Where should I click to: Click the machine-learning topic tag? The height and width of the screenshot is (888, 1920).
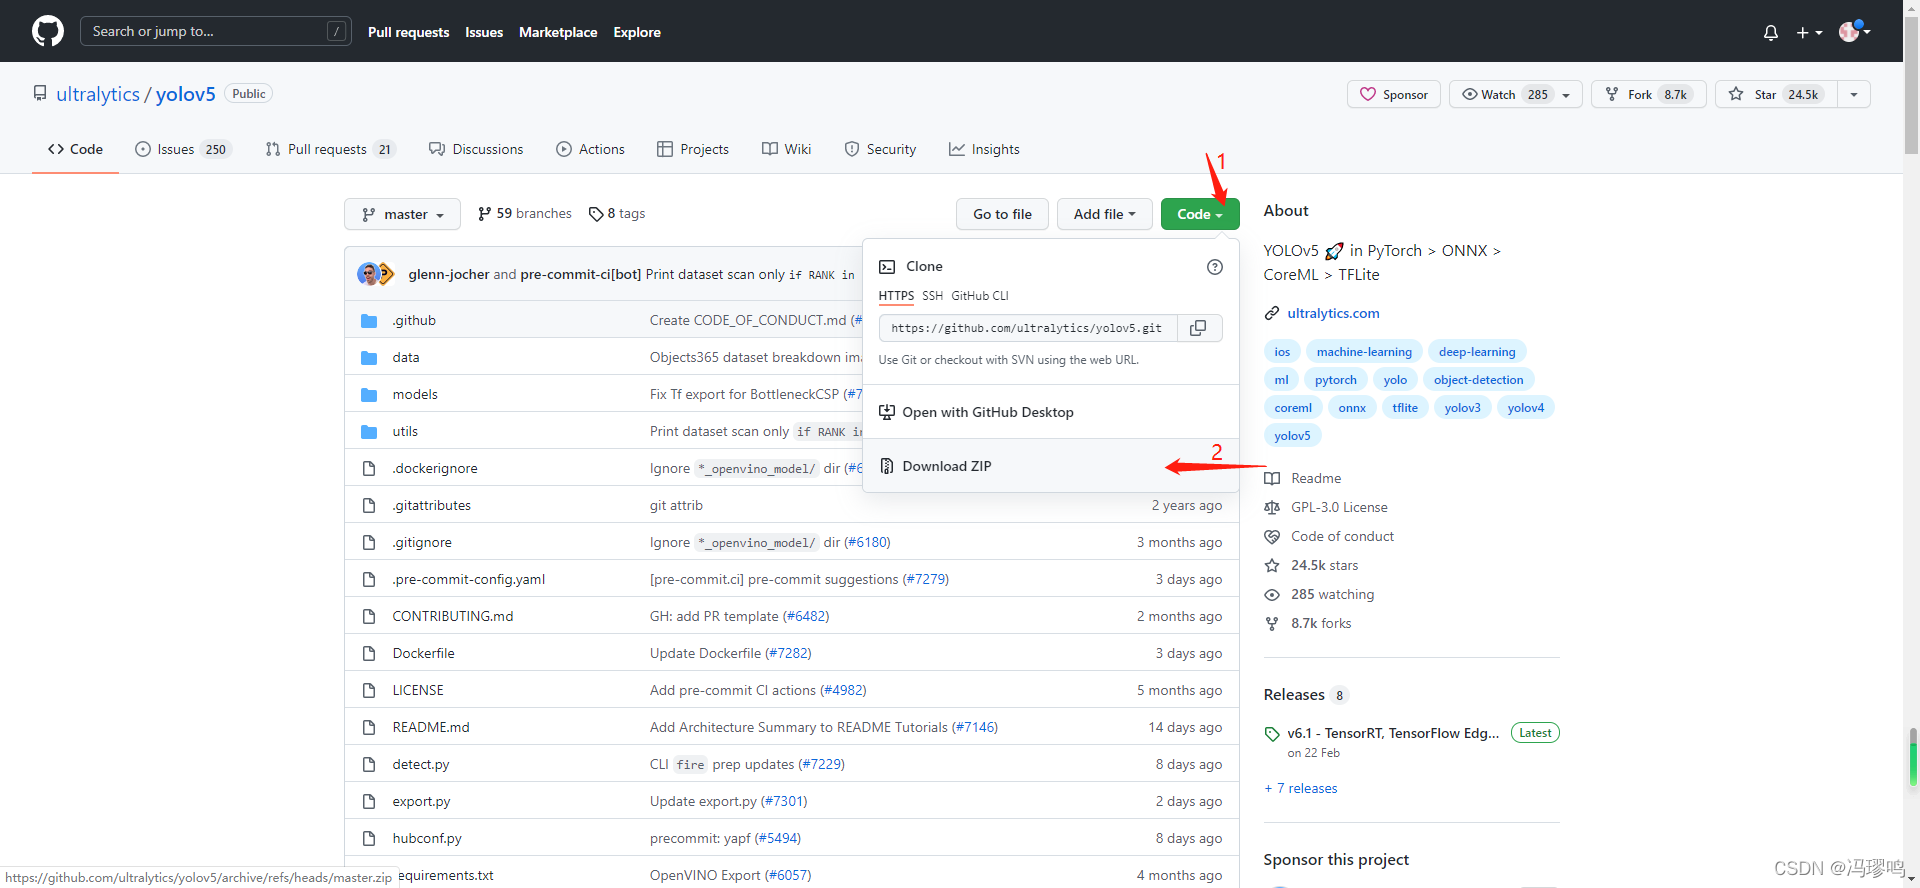(x=1364, y=352)
